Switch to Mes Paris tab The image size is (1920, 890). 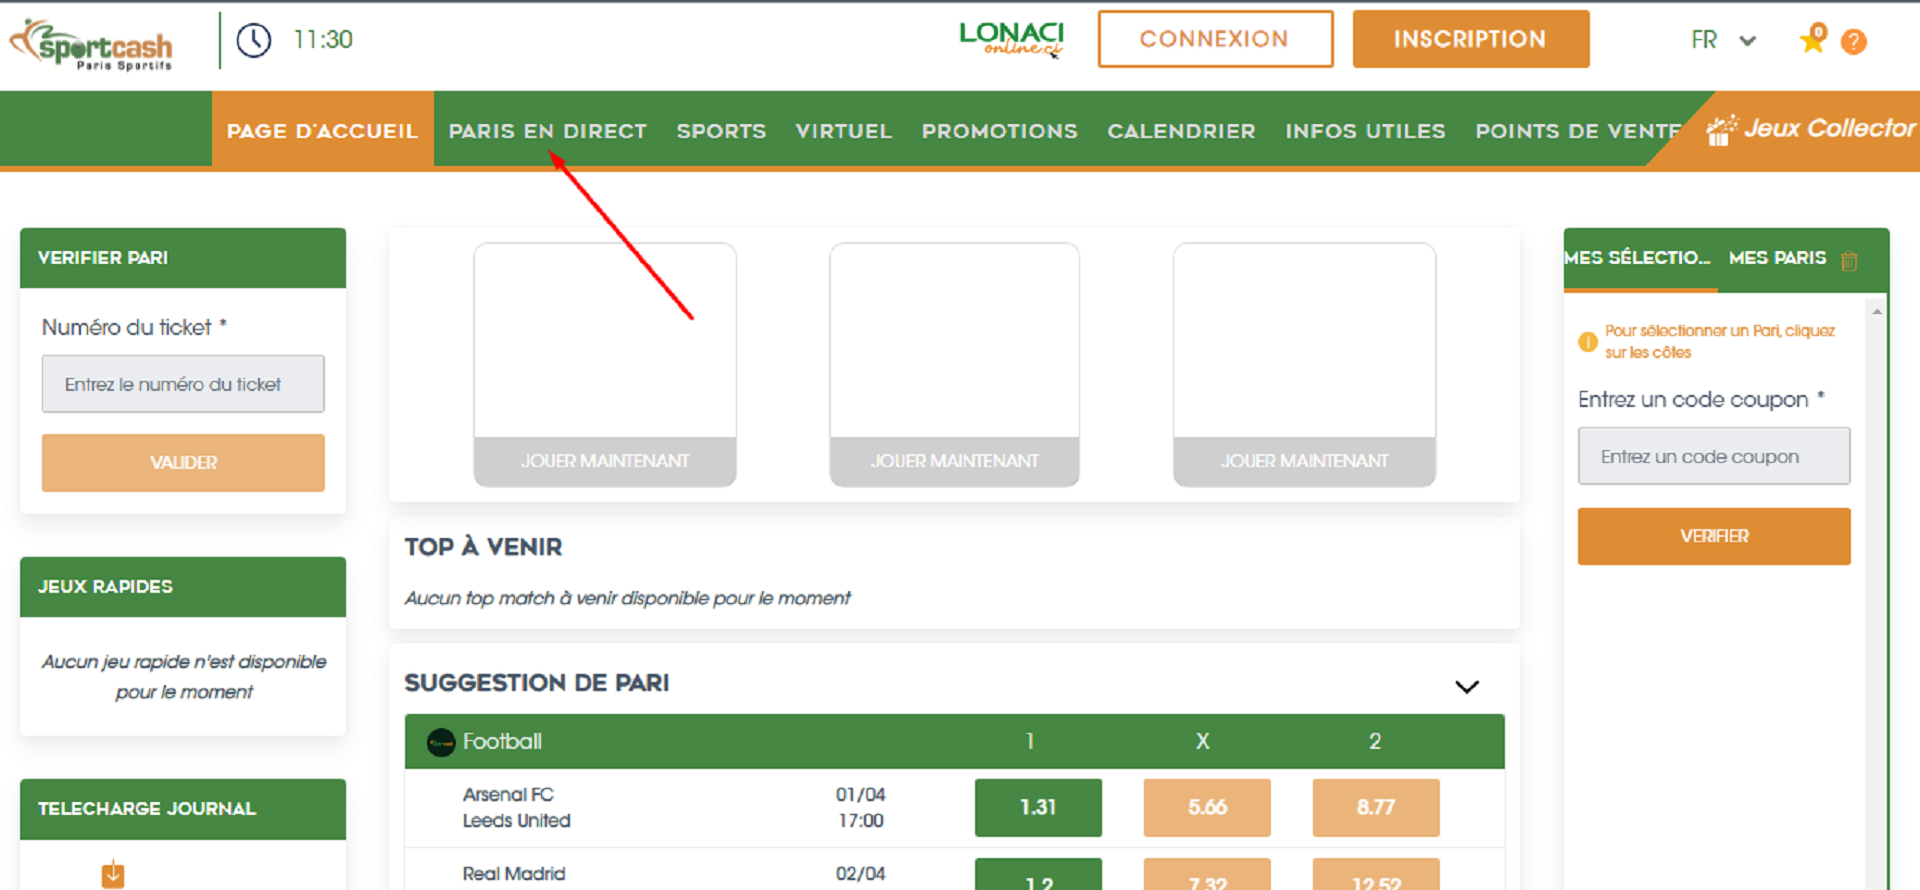tap(1777, 258)
